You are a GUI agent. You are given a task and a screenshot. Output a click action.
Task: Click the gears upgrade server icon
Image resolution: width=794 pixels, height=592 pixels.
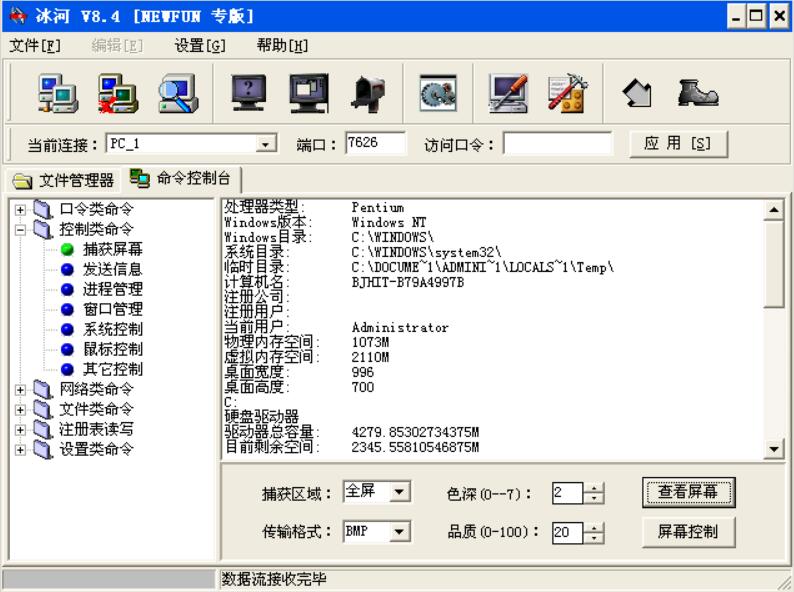pyautogui.click(x=438, y=93)
